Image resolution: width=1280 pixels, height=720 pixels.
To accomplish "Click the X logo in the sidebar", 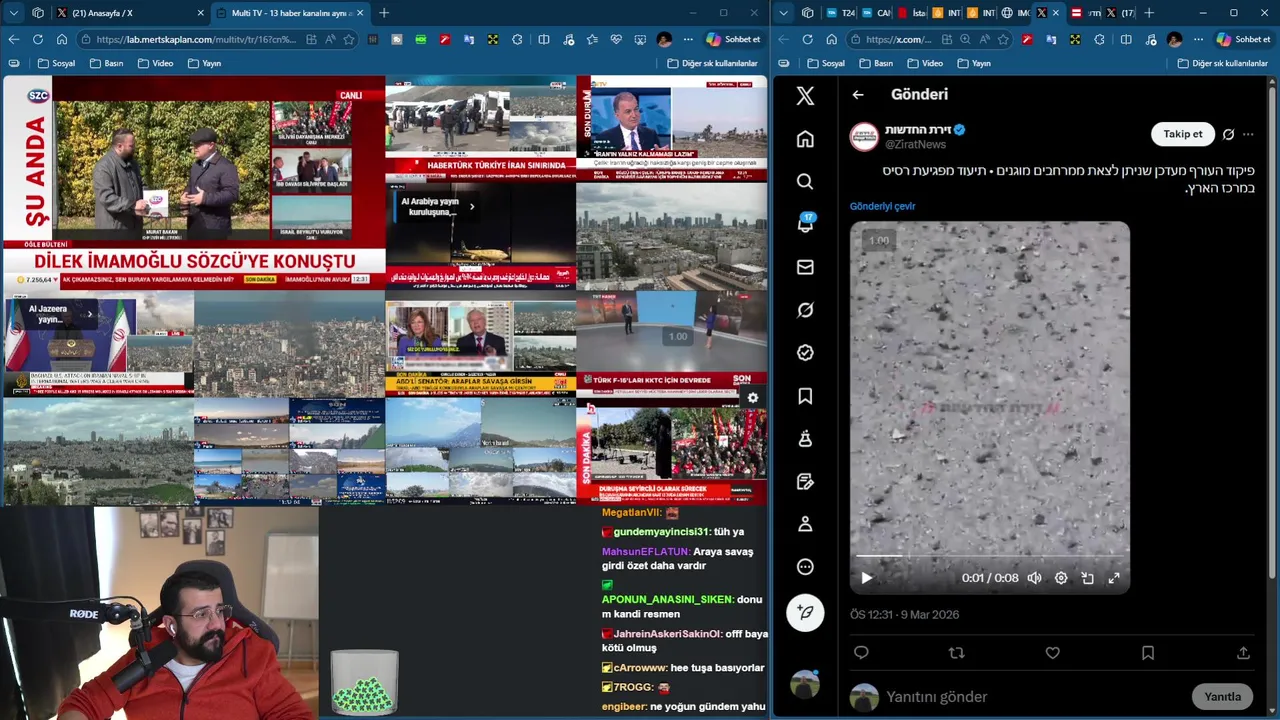I will point(805,96).
